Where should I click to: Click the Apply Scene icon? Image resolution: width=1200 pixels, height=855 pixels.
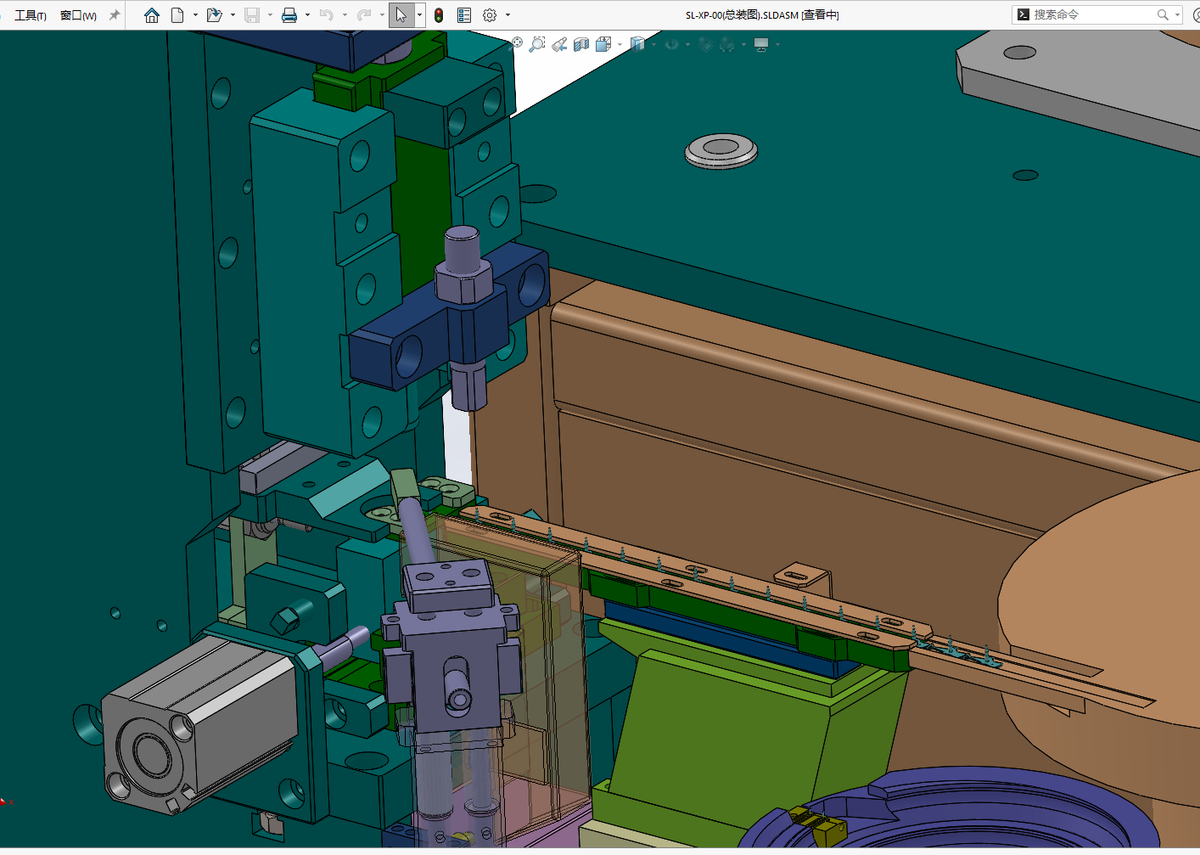(727, 44)
